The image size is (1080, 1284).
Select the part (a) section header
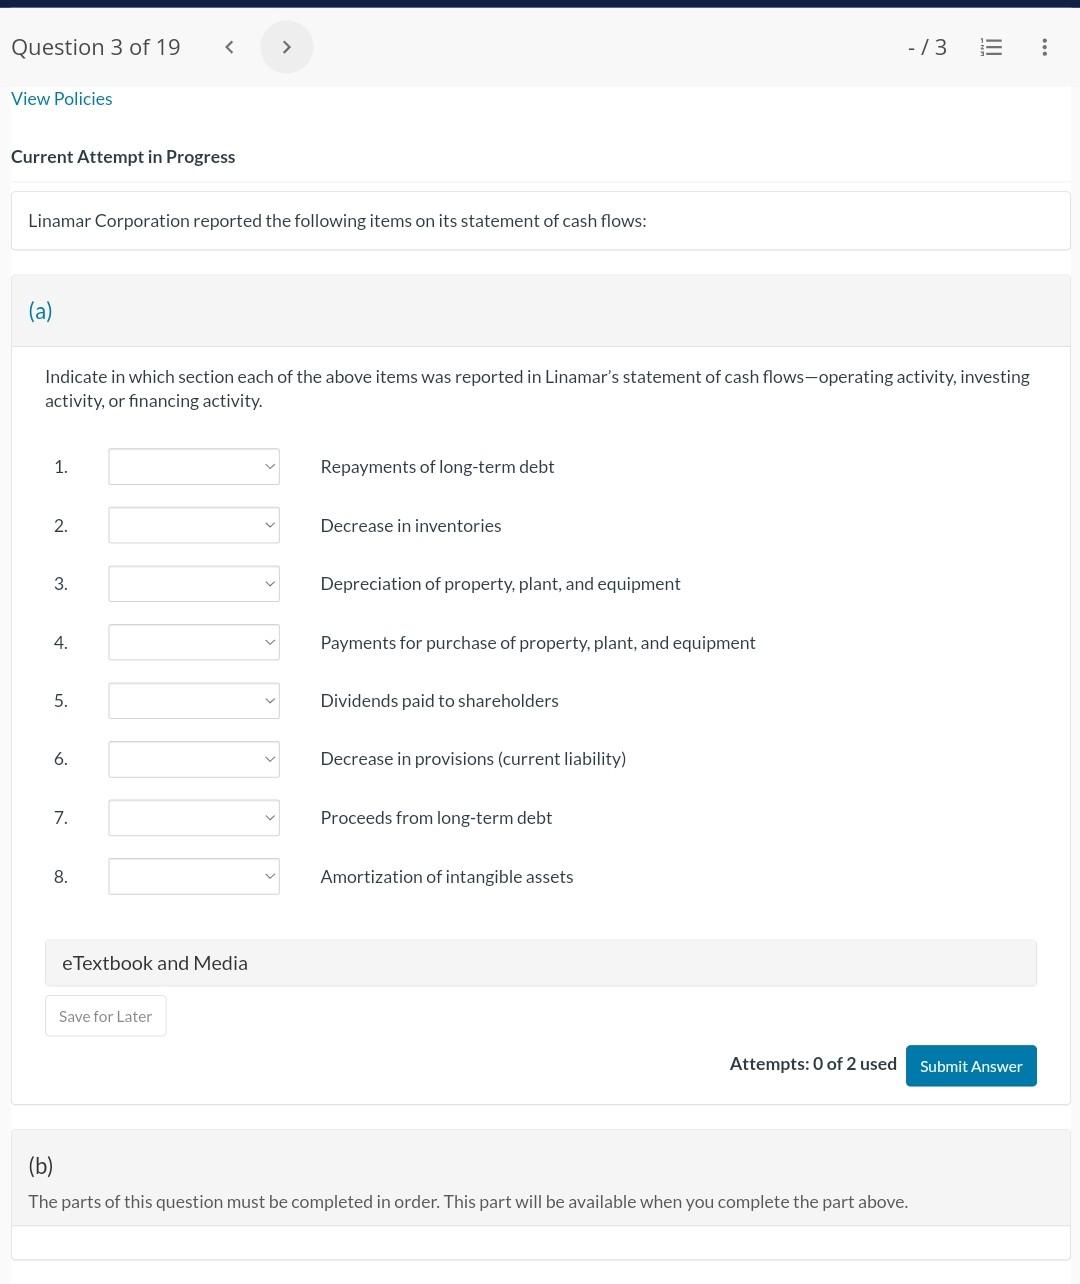tap(40, 310)
